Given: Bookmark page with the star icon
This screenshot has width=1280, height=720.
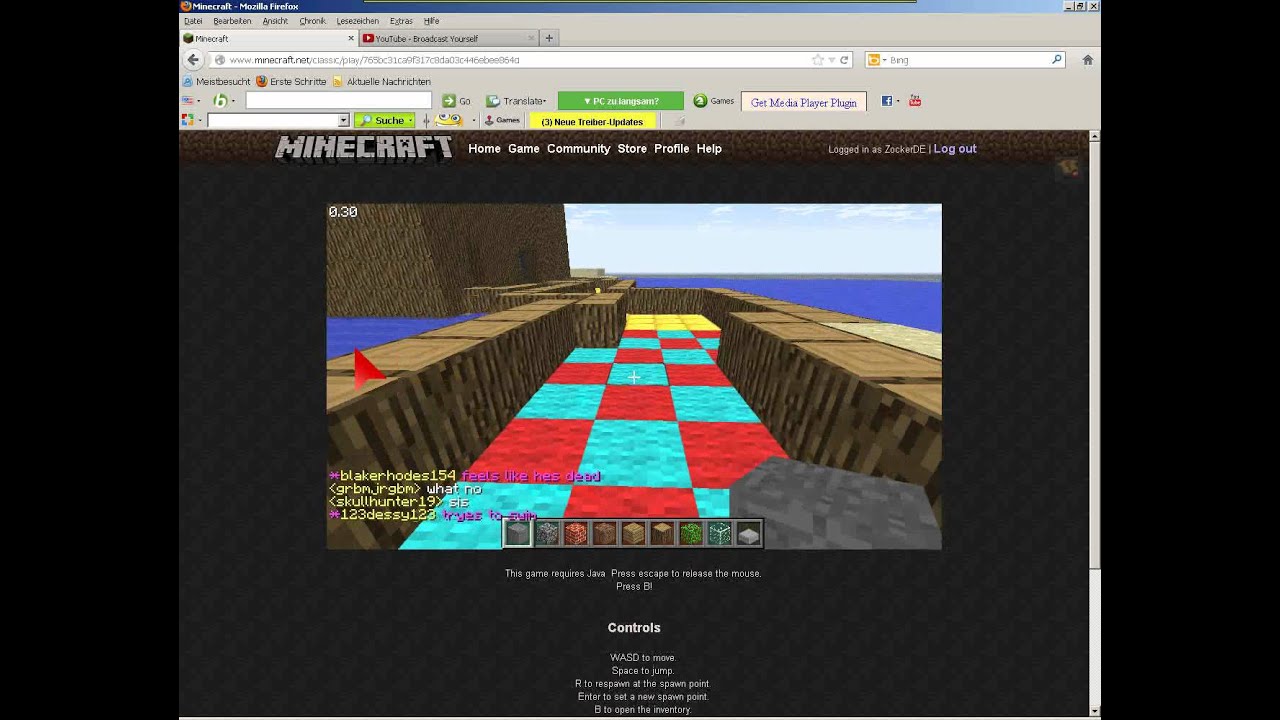Looking at the screenshot, I should tap(818, 60).
